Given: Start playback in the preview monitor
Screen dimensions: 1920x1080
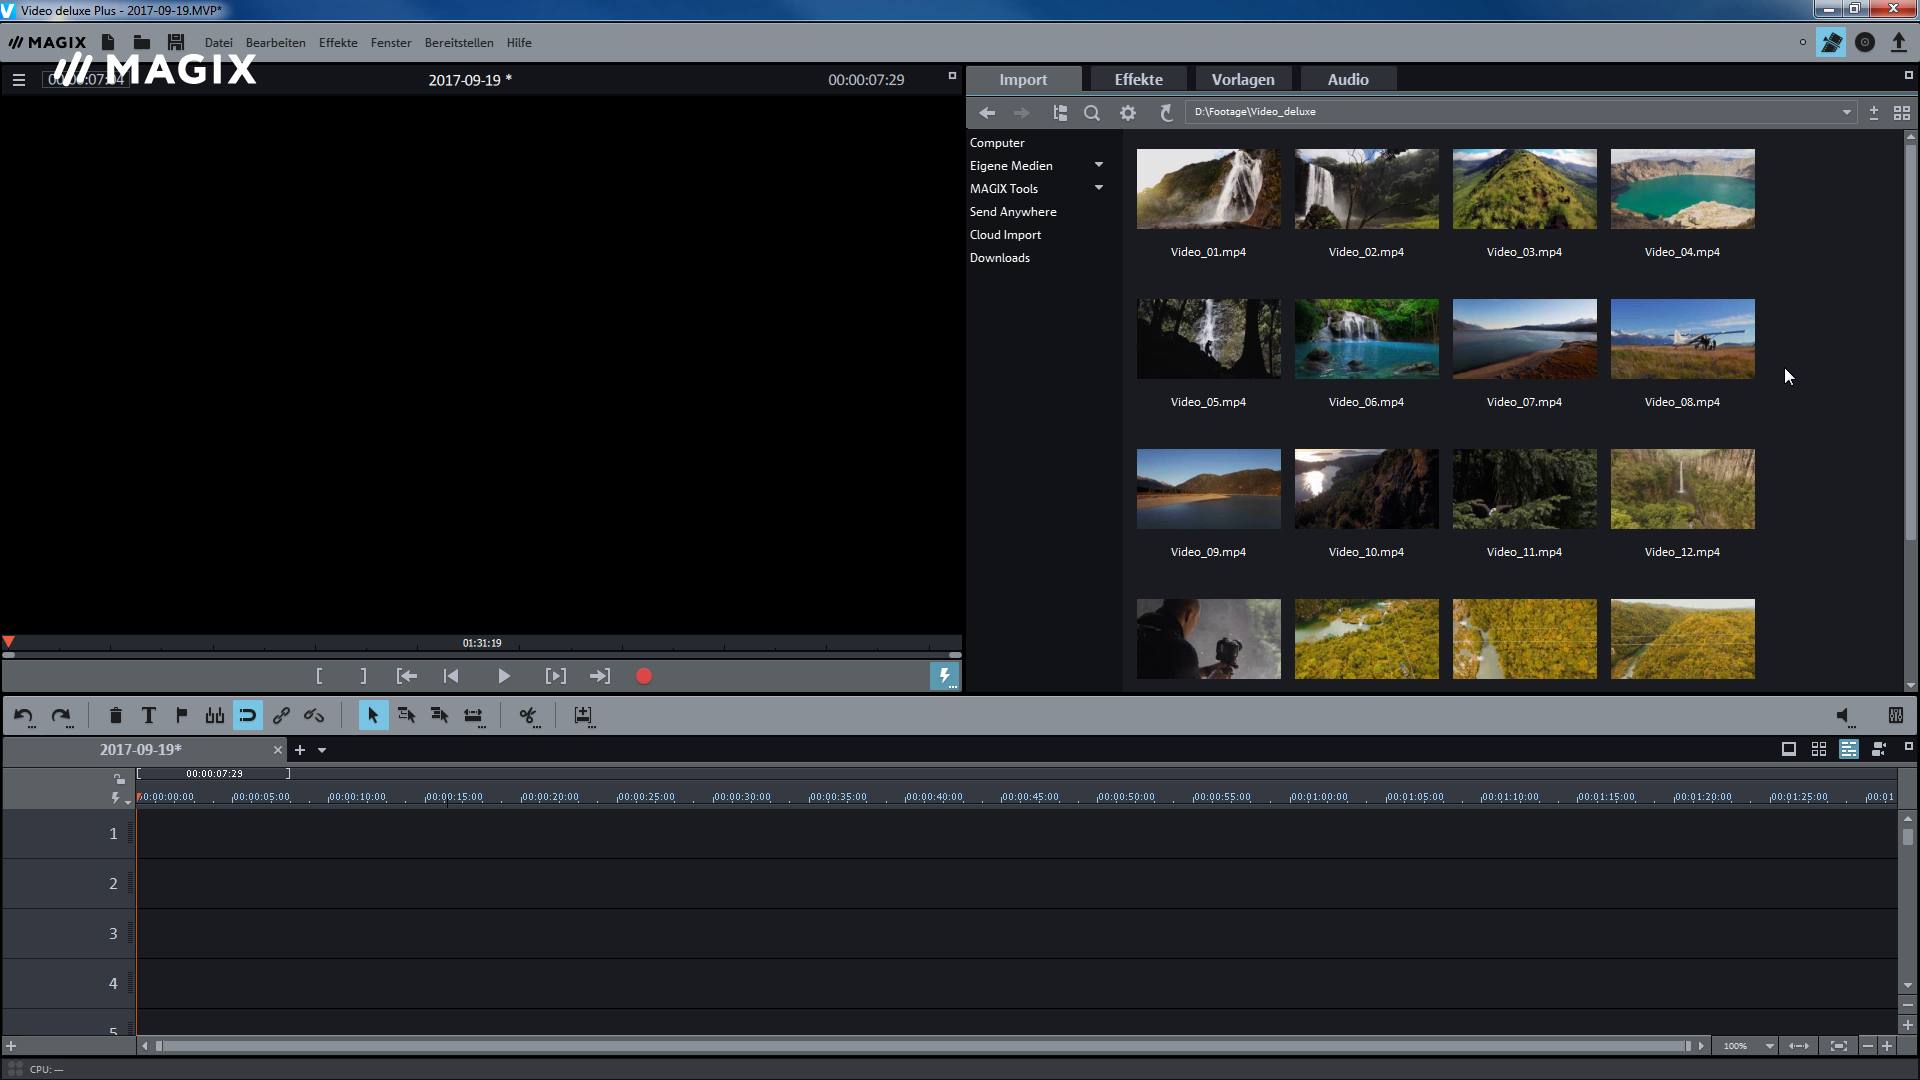Looking at the screenshot, I should coord(504,676).
